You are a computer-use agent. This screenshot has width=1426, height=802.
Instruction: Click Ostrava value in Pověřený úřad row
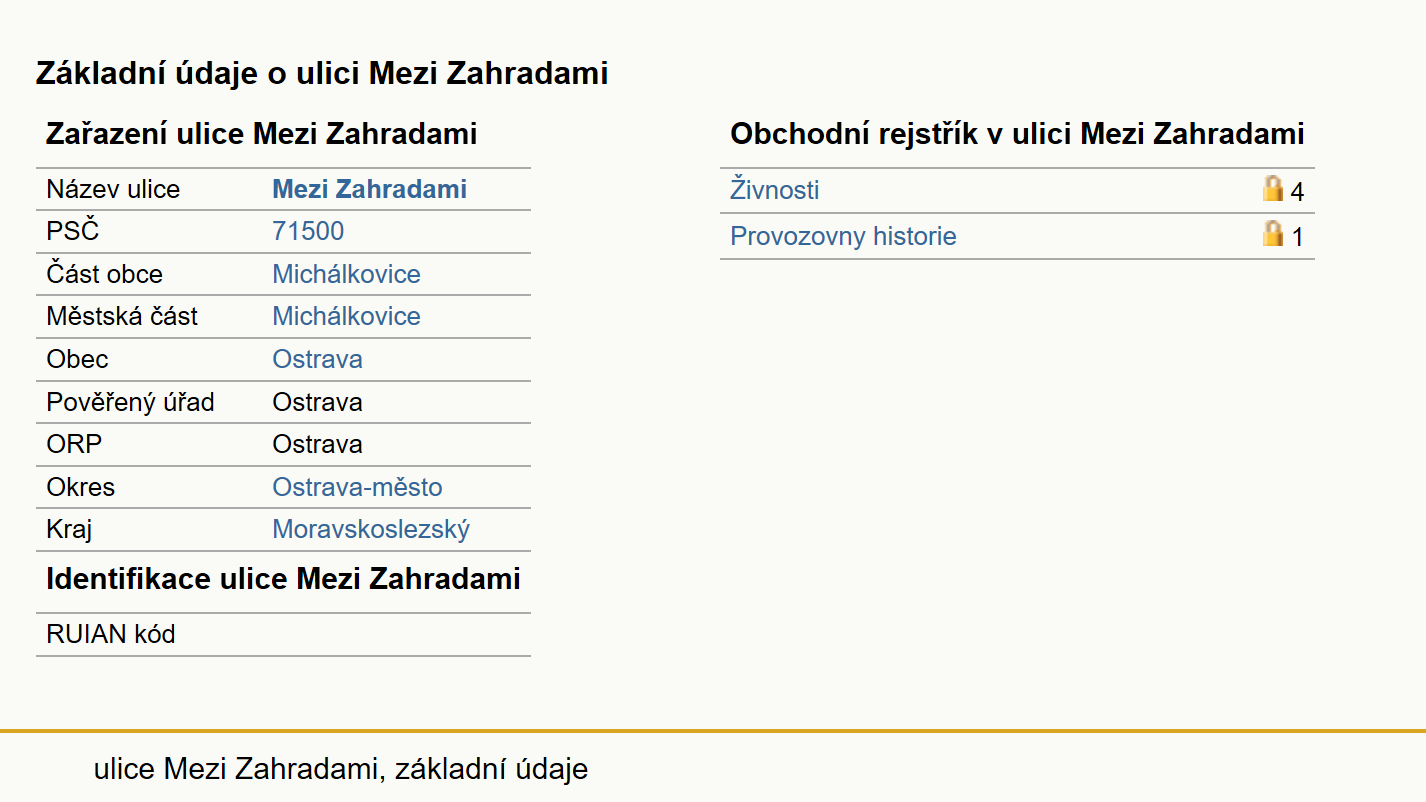(317, 402)
